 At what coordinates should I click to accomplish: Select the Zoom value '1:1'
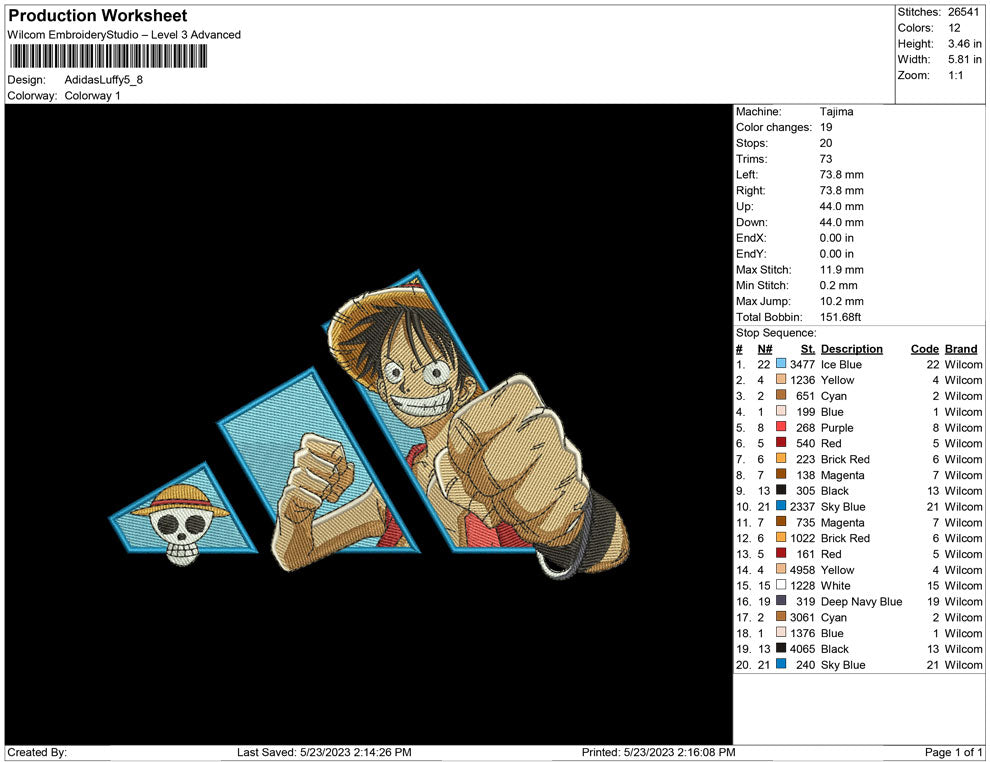coord(955,75)
